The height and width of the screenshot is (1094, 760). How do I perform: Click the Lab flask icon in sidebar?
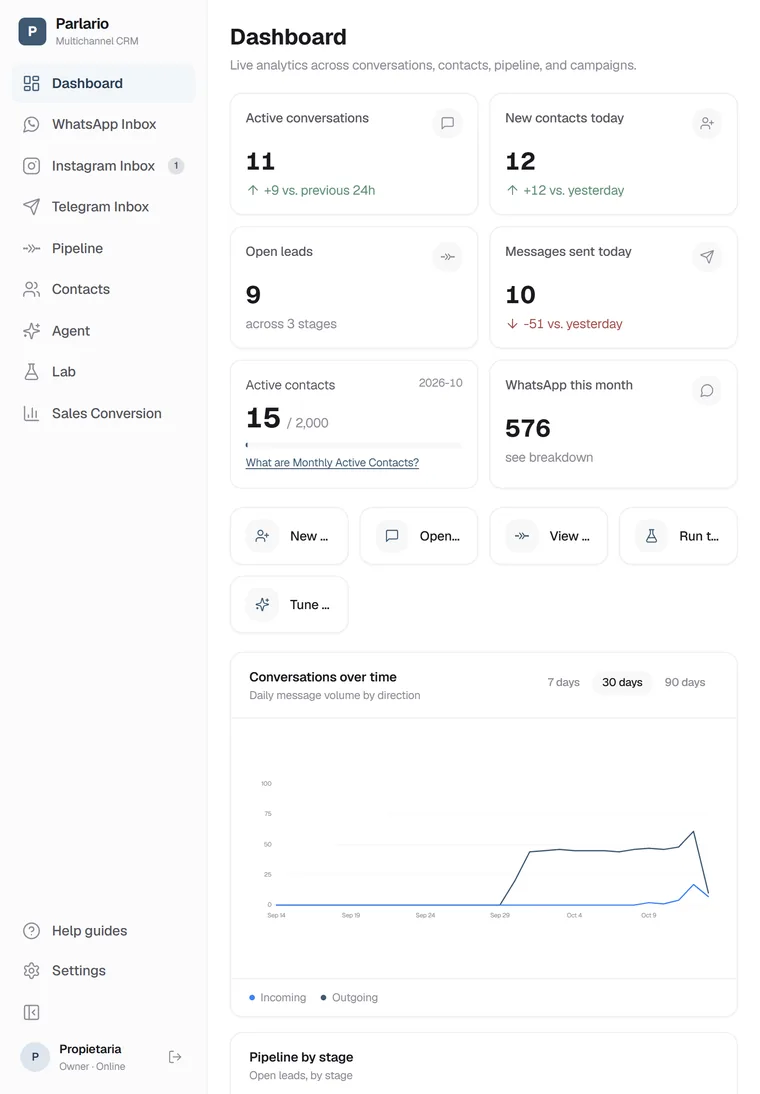tap(31, 372)
